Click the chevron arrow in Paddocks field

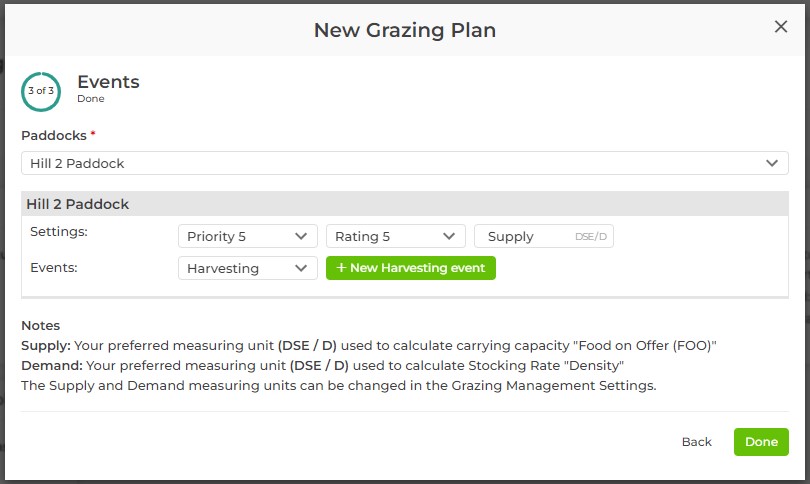[x=772, y=163]
